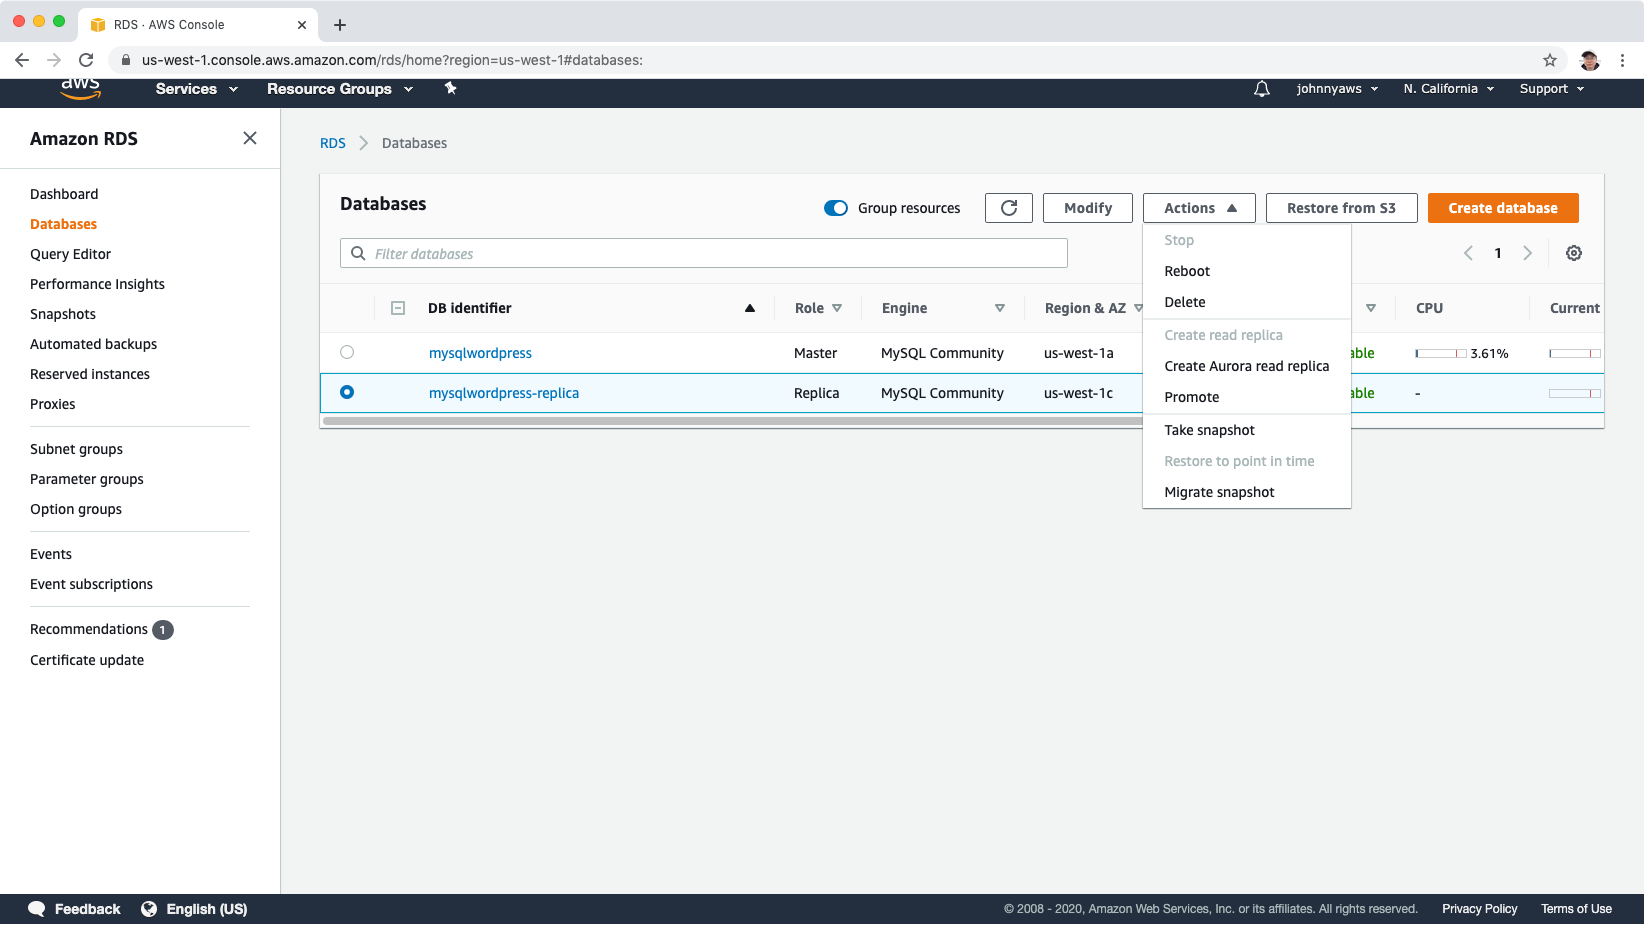Open the Resource Groups dropdown
Image resolution: width=1644 pixels, height=935 pixels.
[340, 89]
